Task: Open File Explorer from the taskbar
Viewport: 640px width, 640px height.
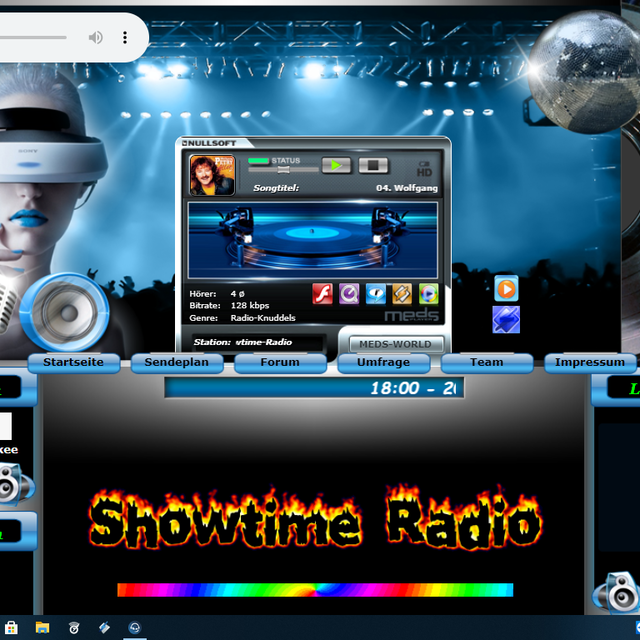Action: click(x=42, y=628)
